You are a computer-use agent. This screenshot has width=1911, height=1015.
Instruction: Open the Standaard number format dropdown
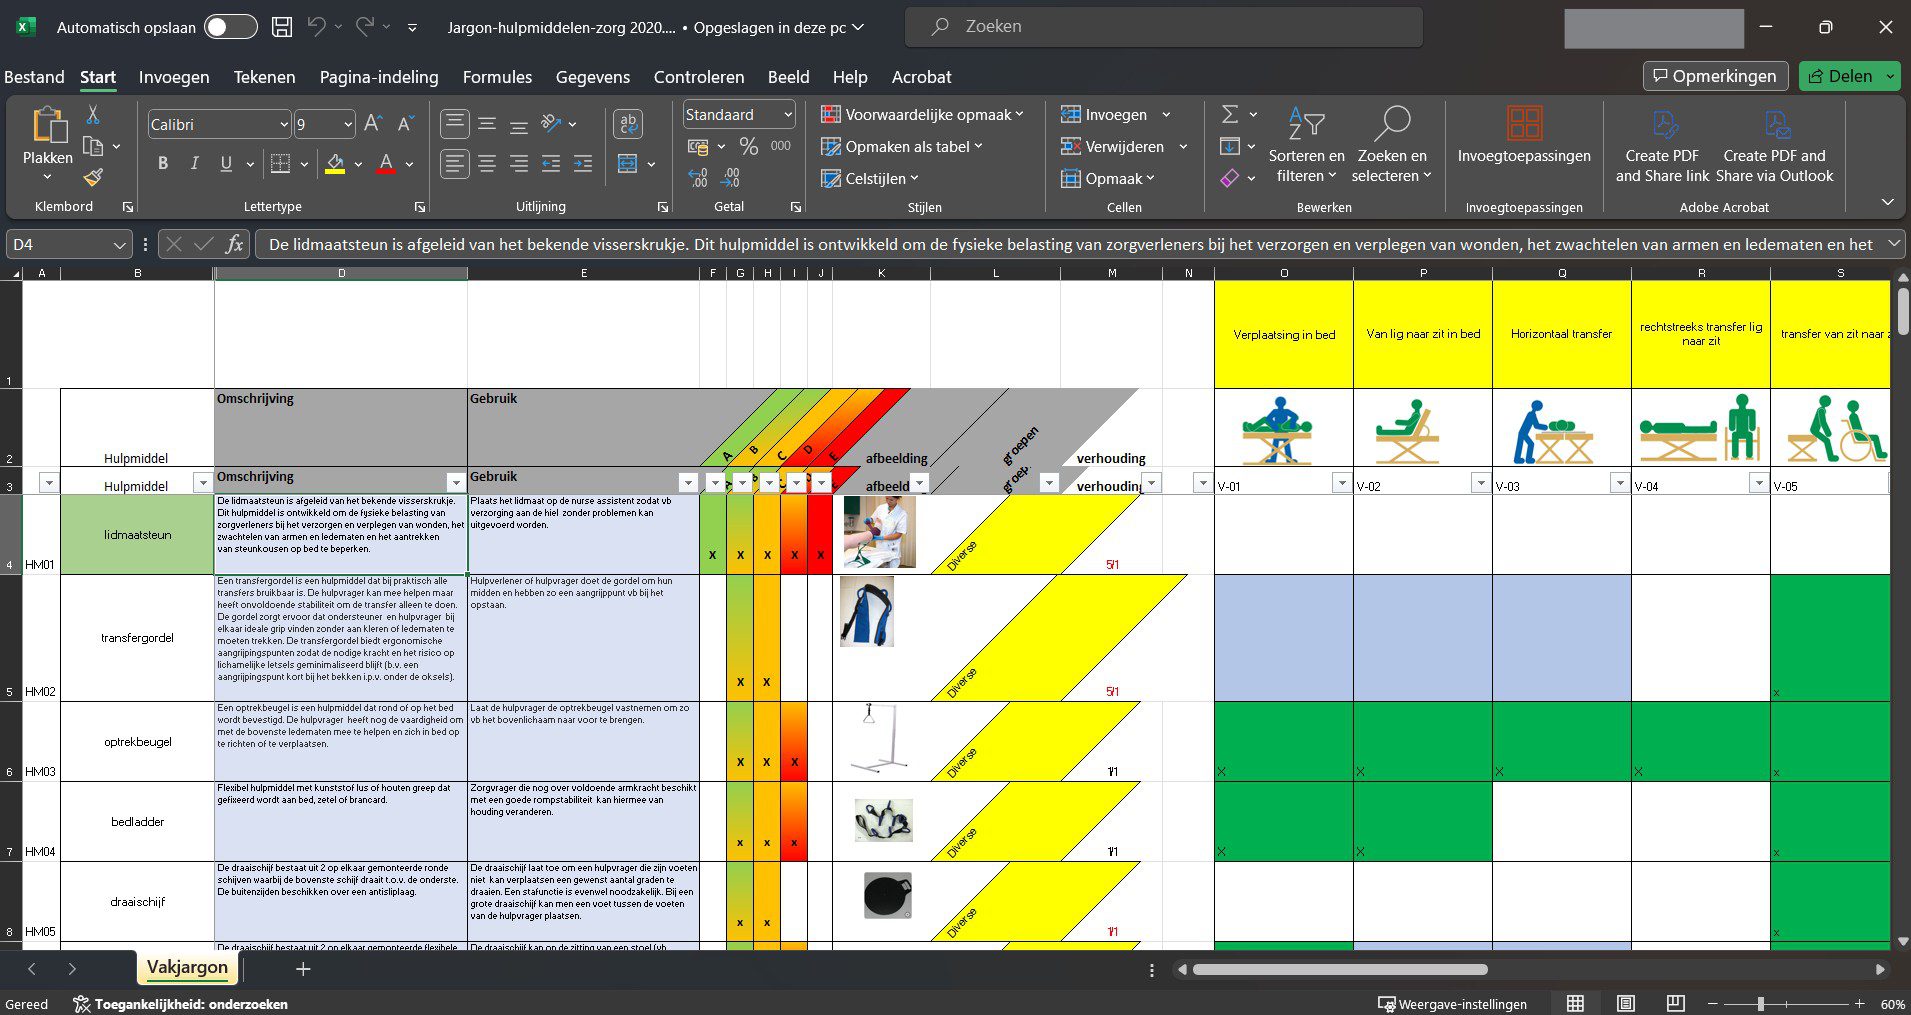pos(788,115)
